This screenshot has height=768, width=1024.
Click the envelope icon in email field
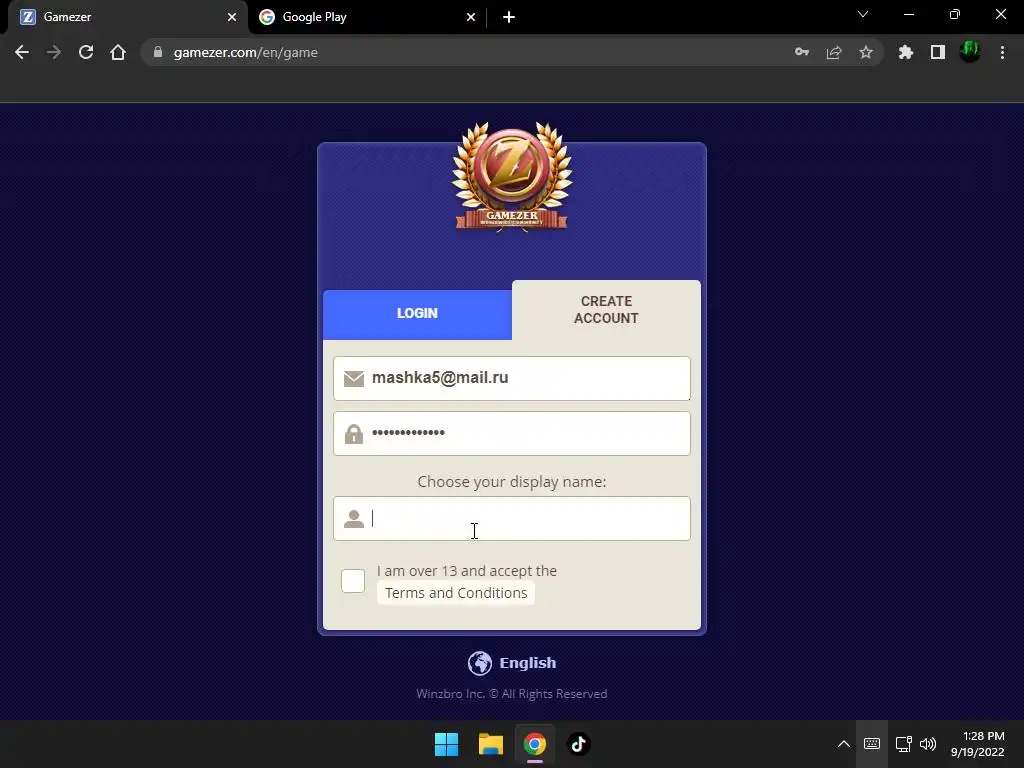[354, 379]
